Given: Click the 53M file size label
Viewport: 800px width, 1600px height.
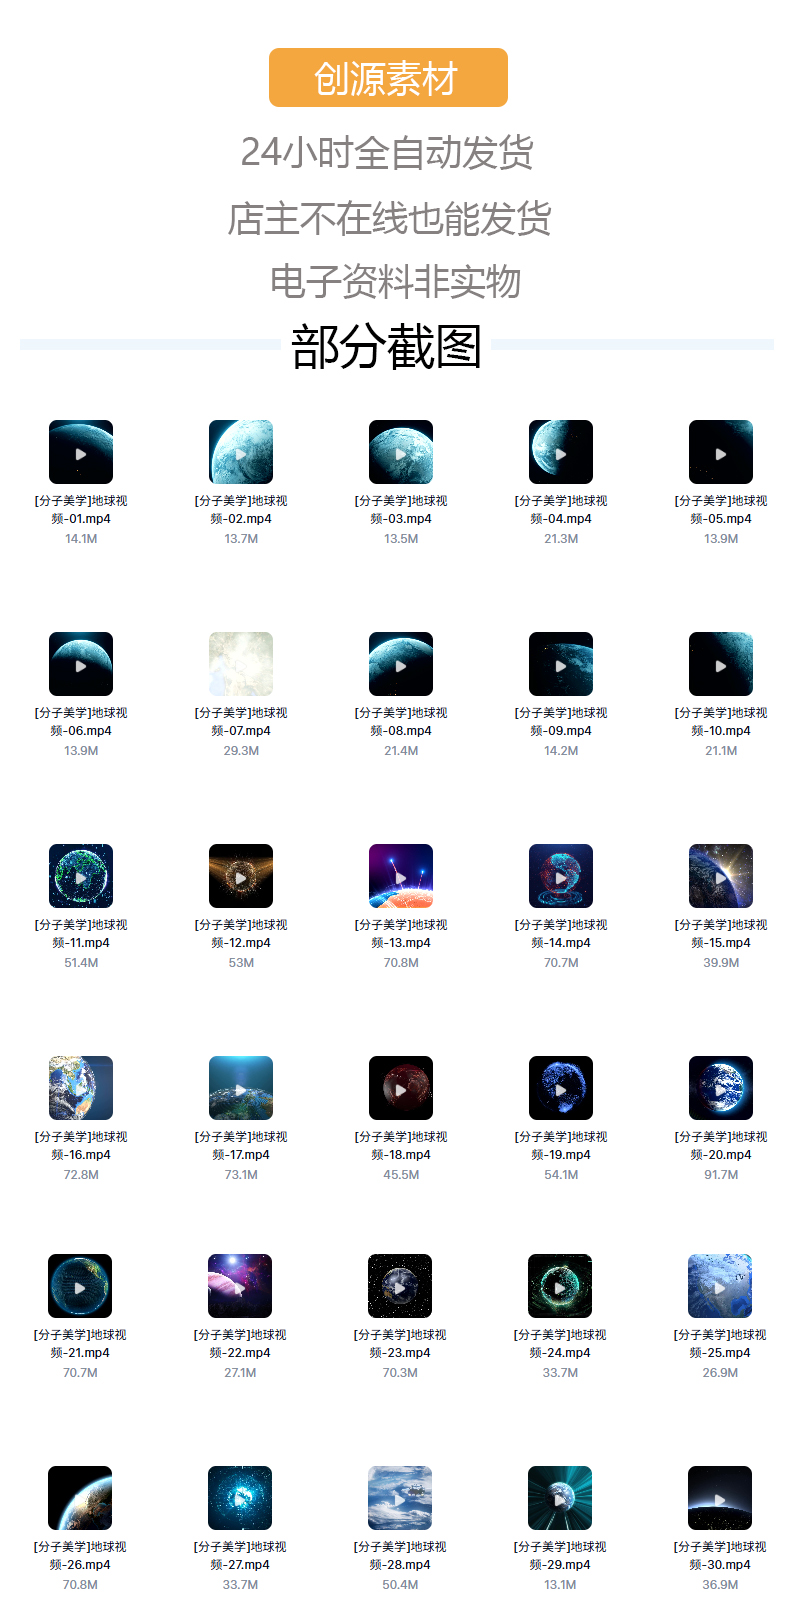Looking at the screenshot, I should pos(241,963).
